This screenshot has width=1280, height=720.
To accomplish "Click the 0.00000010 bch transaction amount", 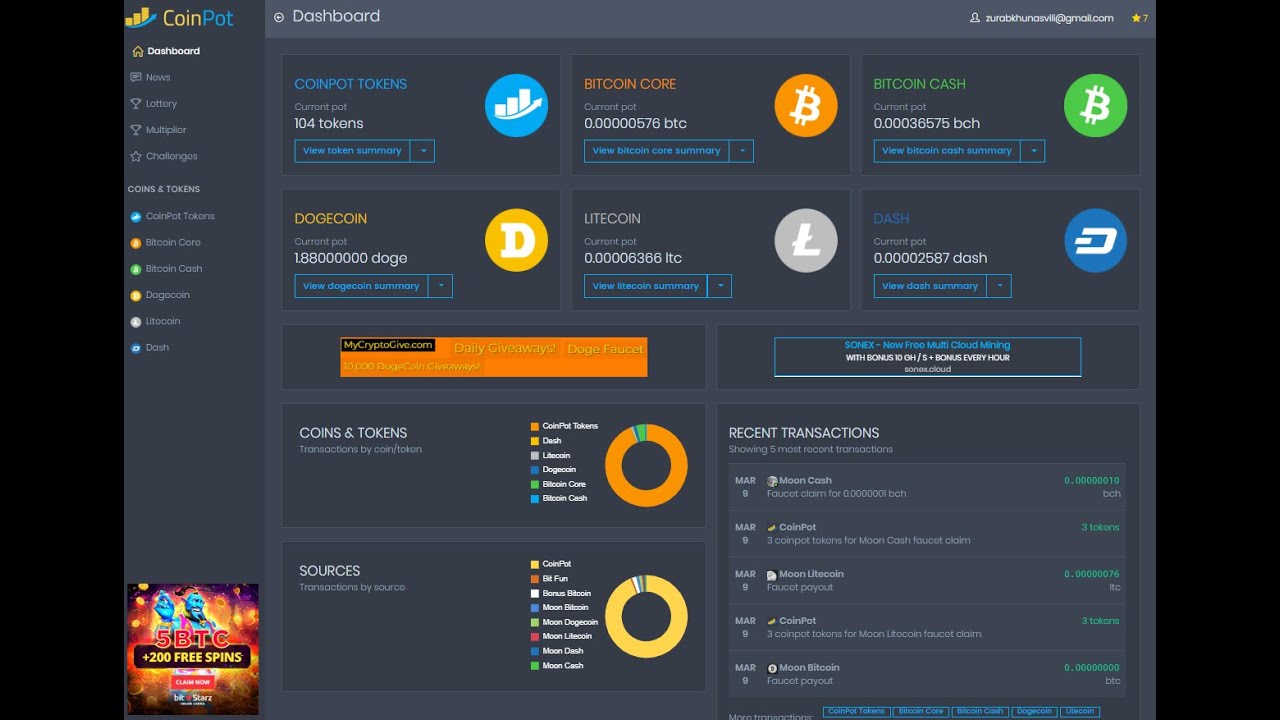I will 1092,481.
